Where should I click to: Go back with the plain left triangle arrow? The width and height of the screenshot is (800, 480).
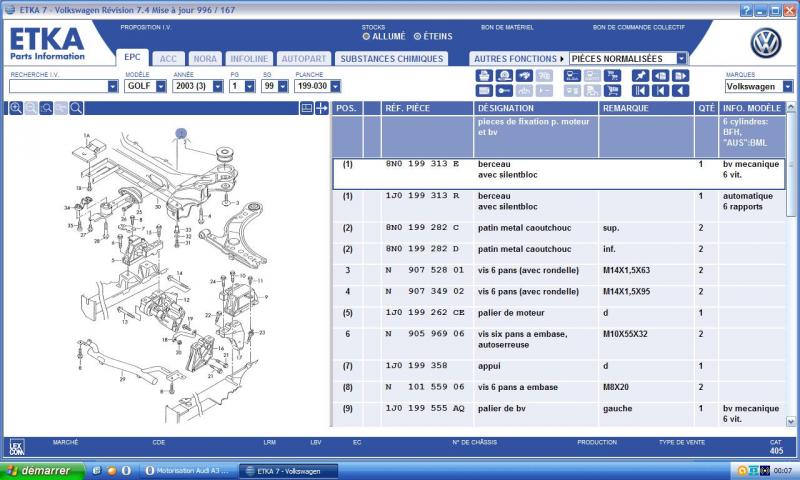pyautogui.click(x=680, y=91)
